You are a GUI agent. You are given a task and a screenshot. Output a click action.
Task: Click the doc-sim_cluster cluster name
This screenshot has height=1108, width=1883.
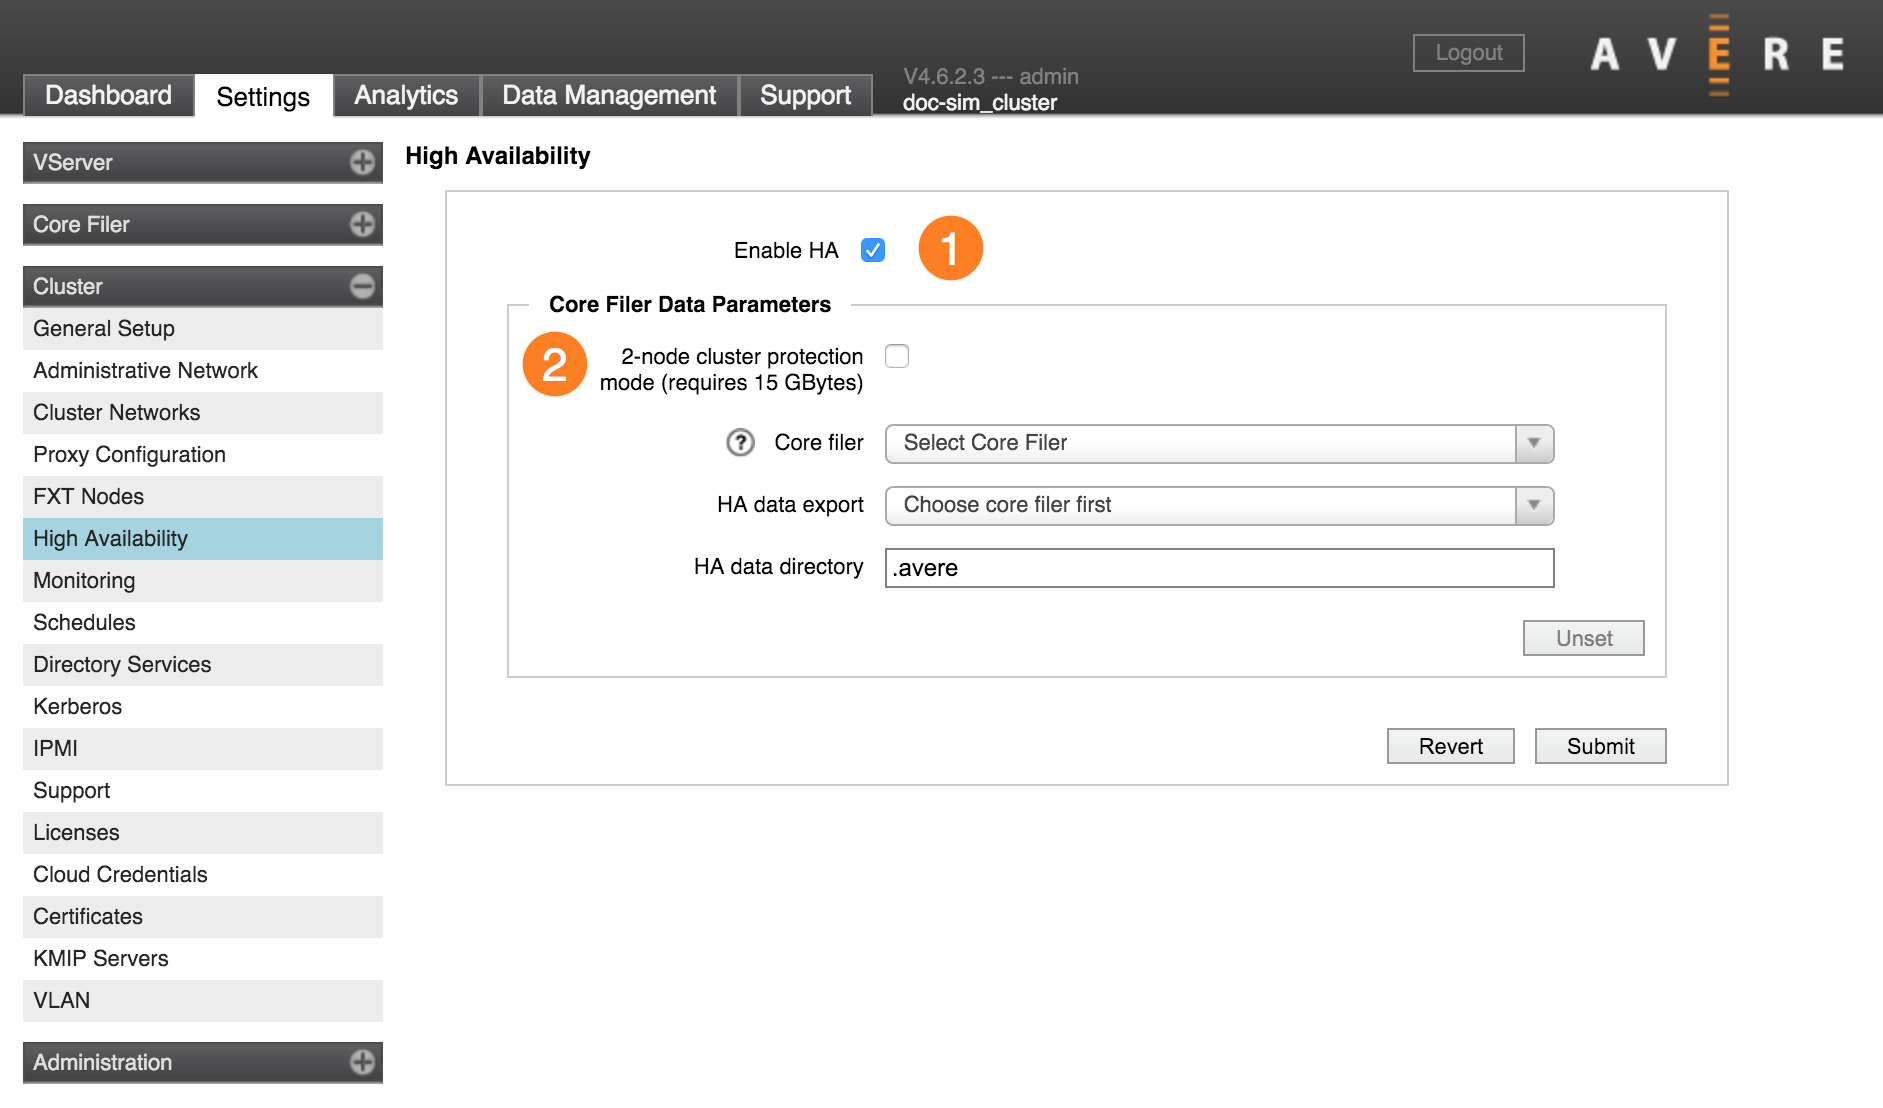pyautogui.click(x=979, y=102)
